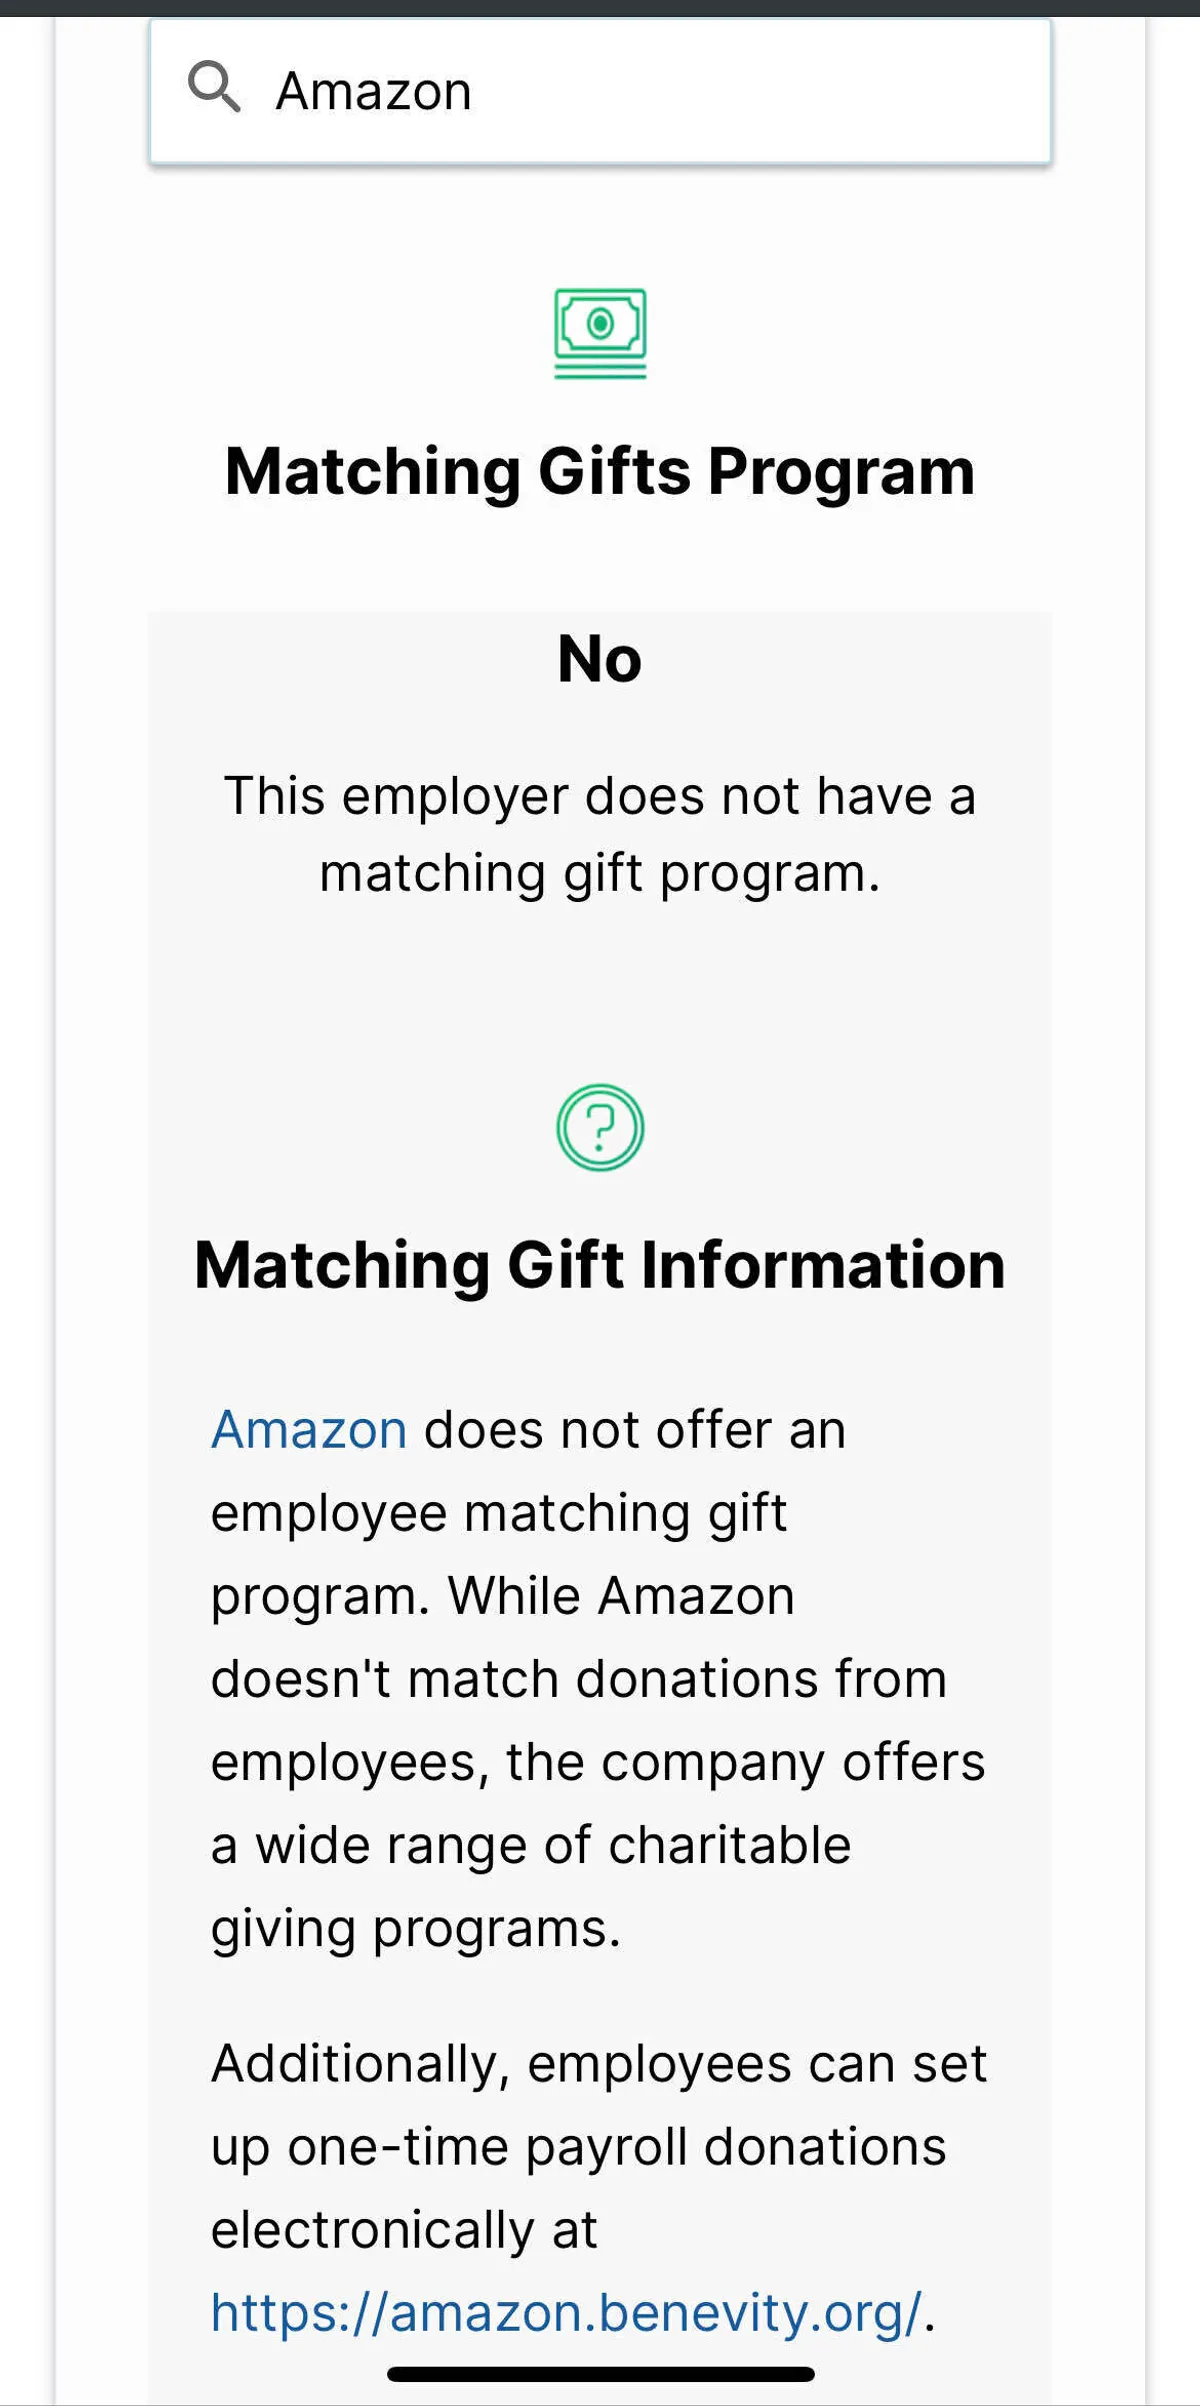Click the Matching Gifts Program heading
Viewport: 1200px width, 2406px height.
click(x=600, y=471)
